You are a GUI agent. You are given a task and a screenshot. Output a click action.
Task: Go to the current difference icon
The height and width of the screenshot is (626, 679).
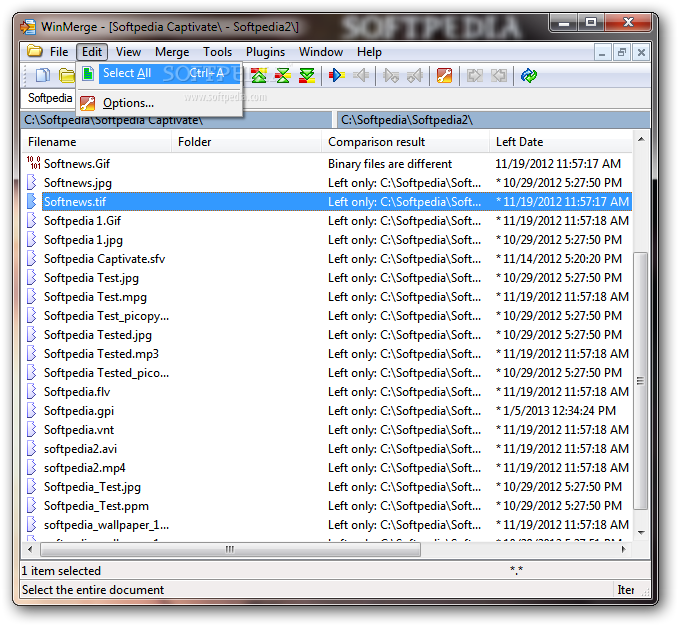pos(283,75)
